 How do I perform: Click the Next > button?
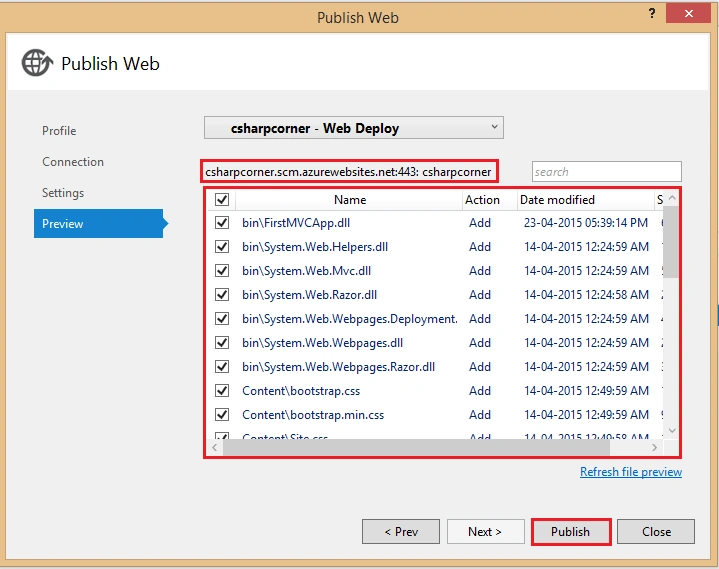(486, 531)
